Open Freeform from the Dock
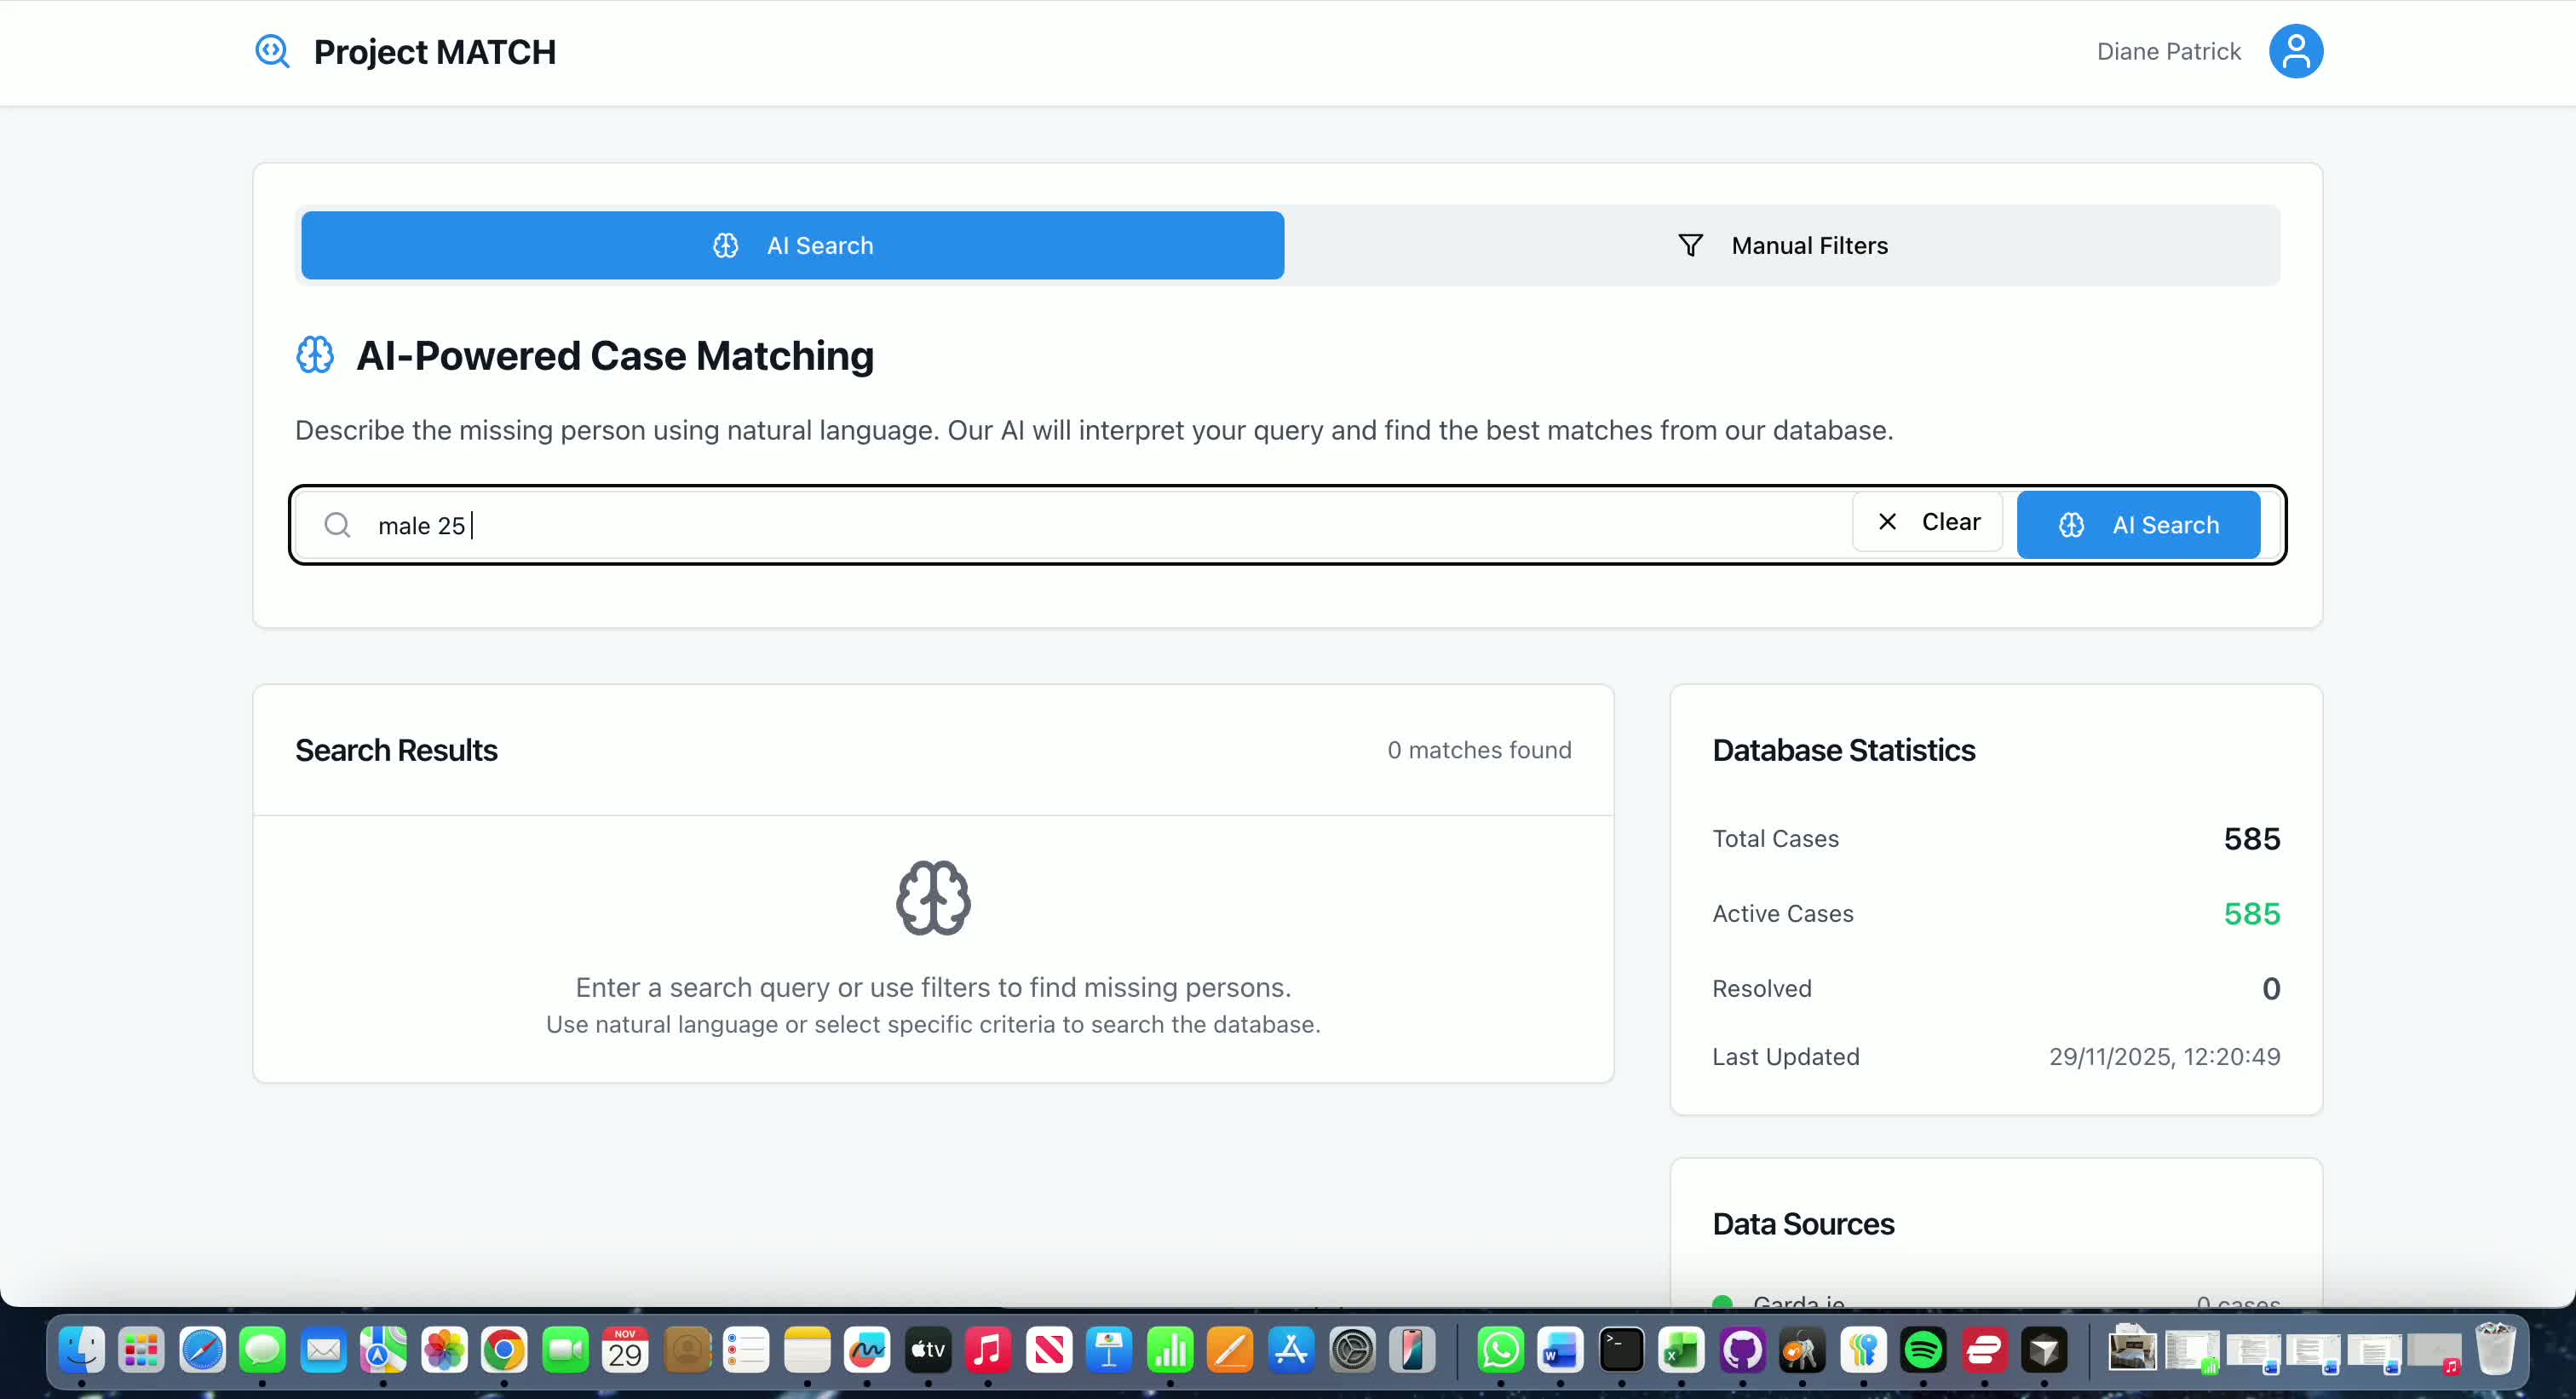This screenshot has width=2576, height=1399. pyautogui.click(x=867, y=1350)
